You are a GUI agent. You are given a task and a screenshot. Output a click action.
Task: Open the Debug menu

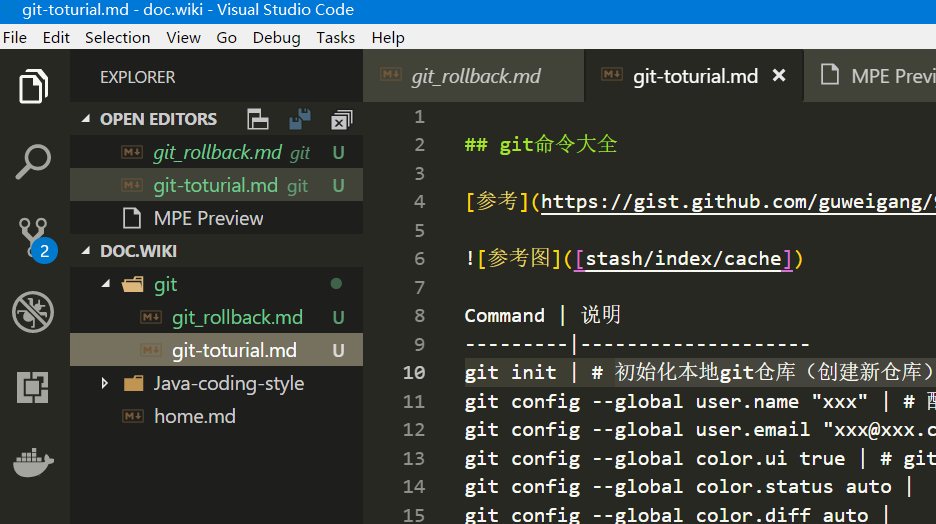(x=276, y=38)
